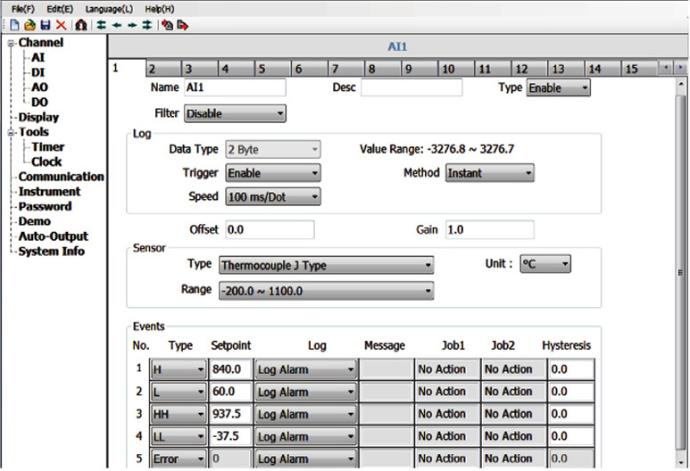Image resolution: width=690 pixels, height=471 pixels.
Task: Open Clock under Tools
Action: pyautogui.click(x=47, y=162)
